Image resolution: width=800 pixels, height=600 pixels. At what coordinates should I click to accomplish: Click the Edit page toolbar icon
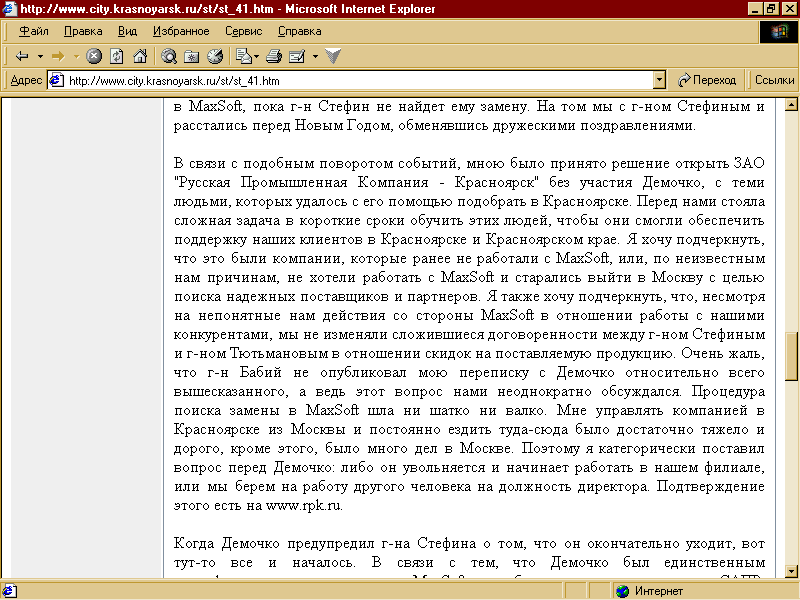pos(297,56)
